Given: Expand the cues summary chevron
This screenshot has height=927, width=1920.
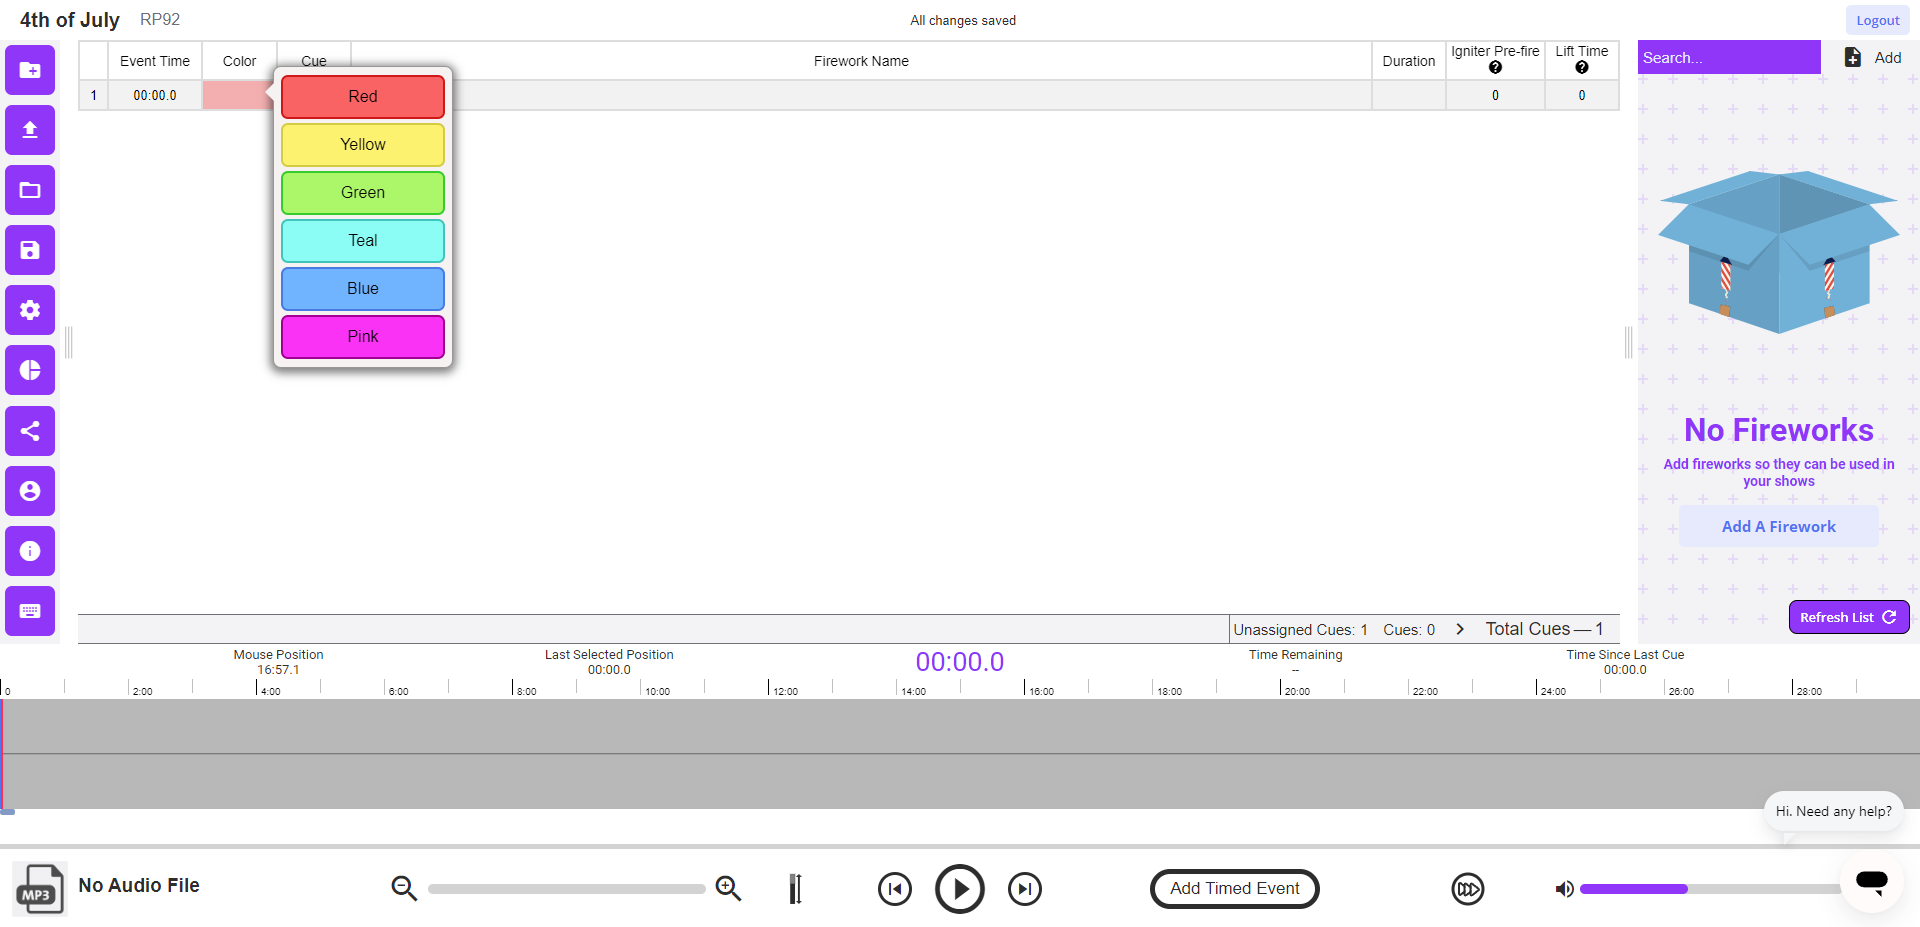Looking at the screenshot, I should (x=1460, y=629).
